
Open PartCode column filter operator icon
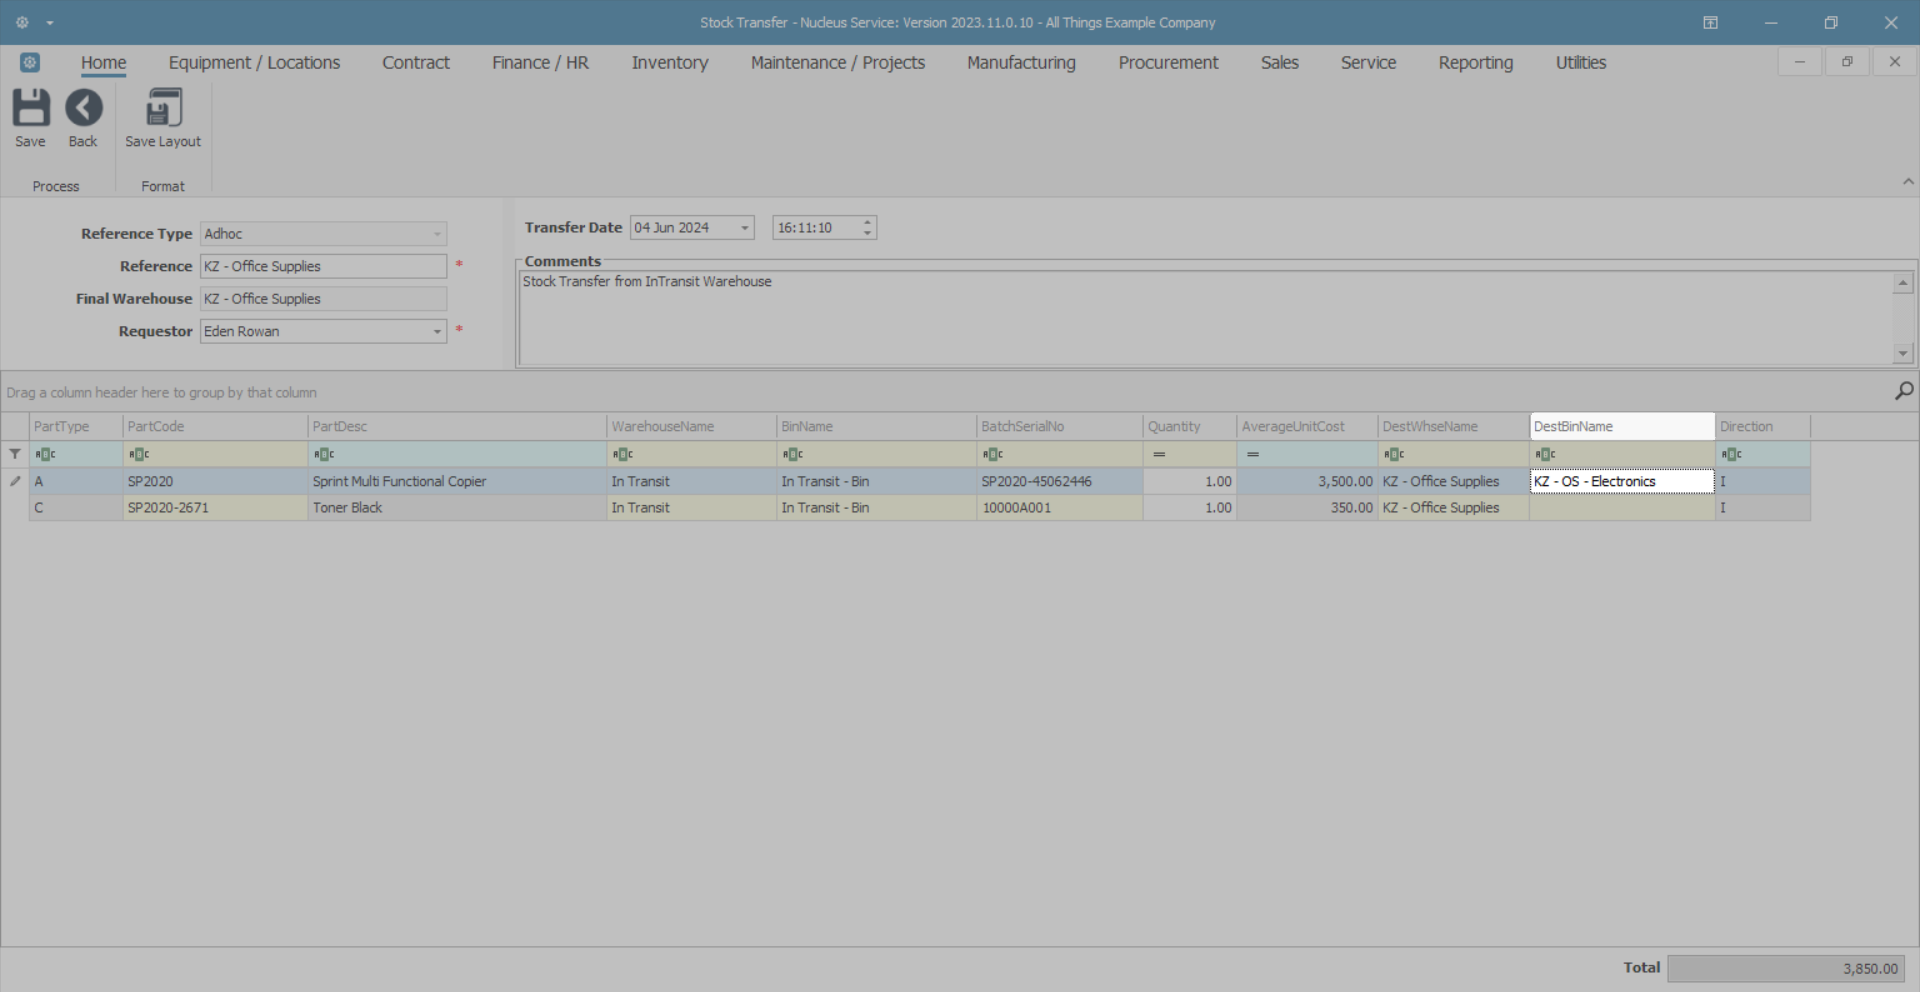pos(139,454)
